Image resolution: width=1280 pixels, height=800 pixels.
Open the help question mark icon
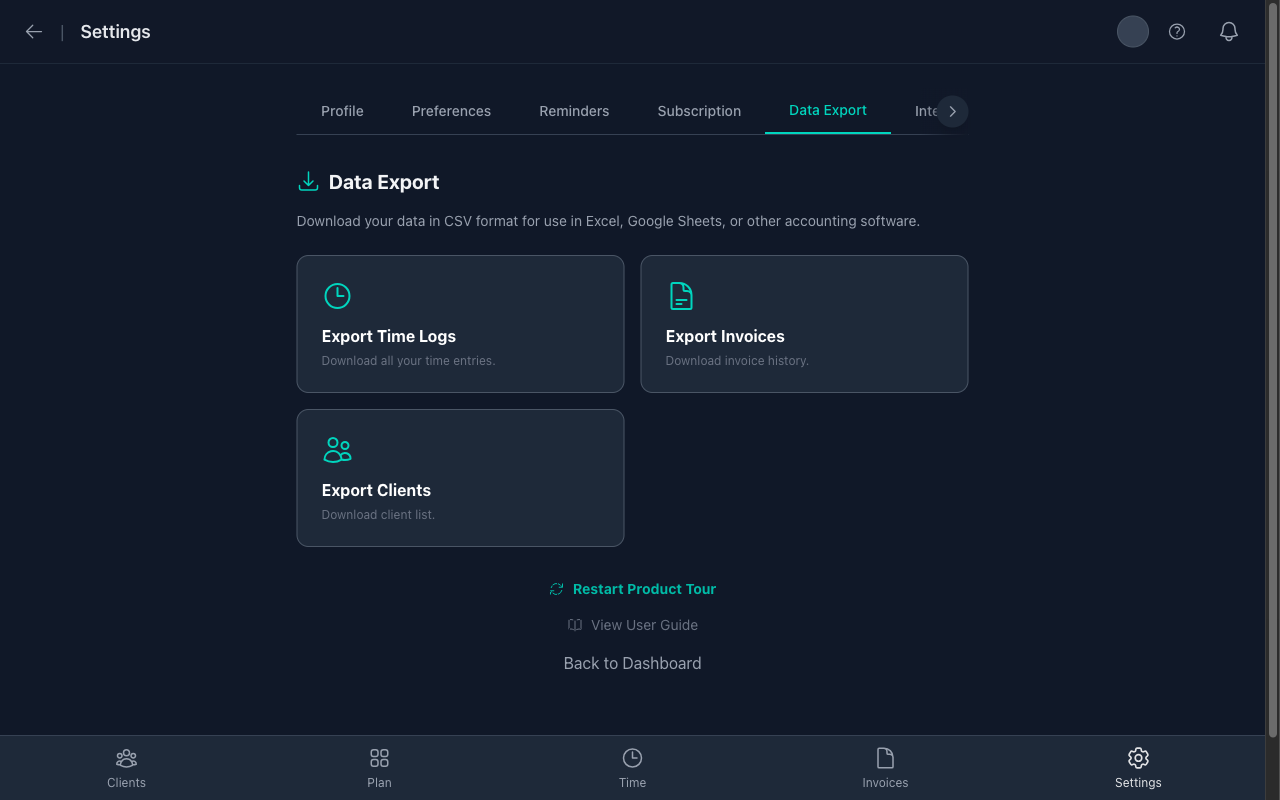[1176, 31]
